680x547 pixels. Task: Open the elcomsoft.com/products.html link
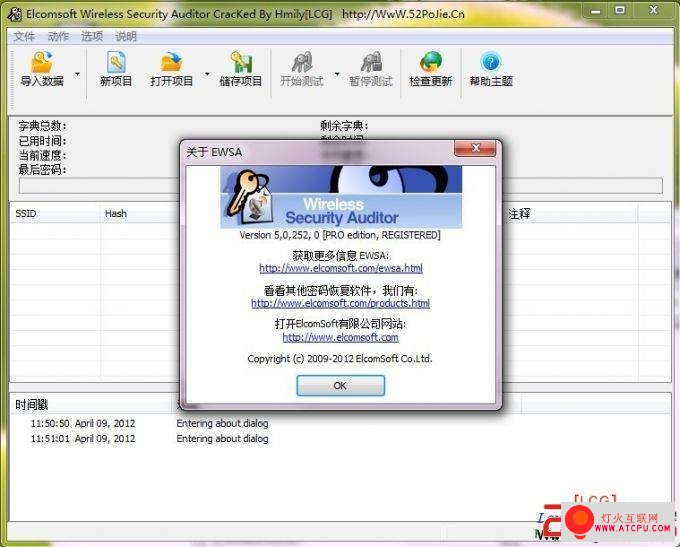click(x=340, y=303)
